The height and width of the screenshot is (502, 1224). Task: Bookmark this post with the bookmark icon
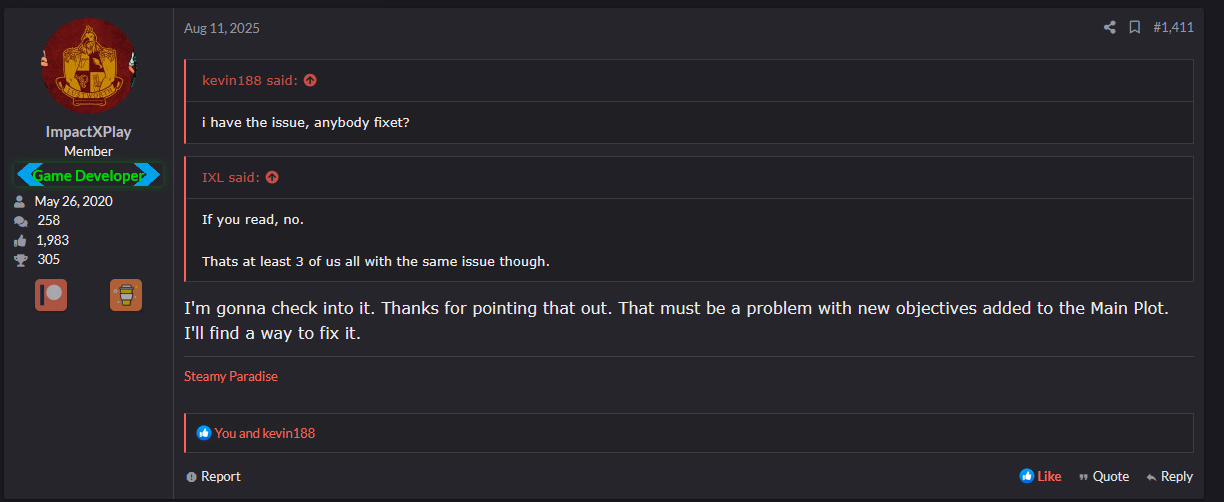[1134, 28]
